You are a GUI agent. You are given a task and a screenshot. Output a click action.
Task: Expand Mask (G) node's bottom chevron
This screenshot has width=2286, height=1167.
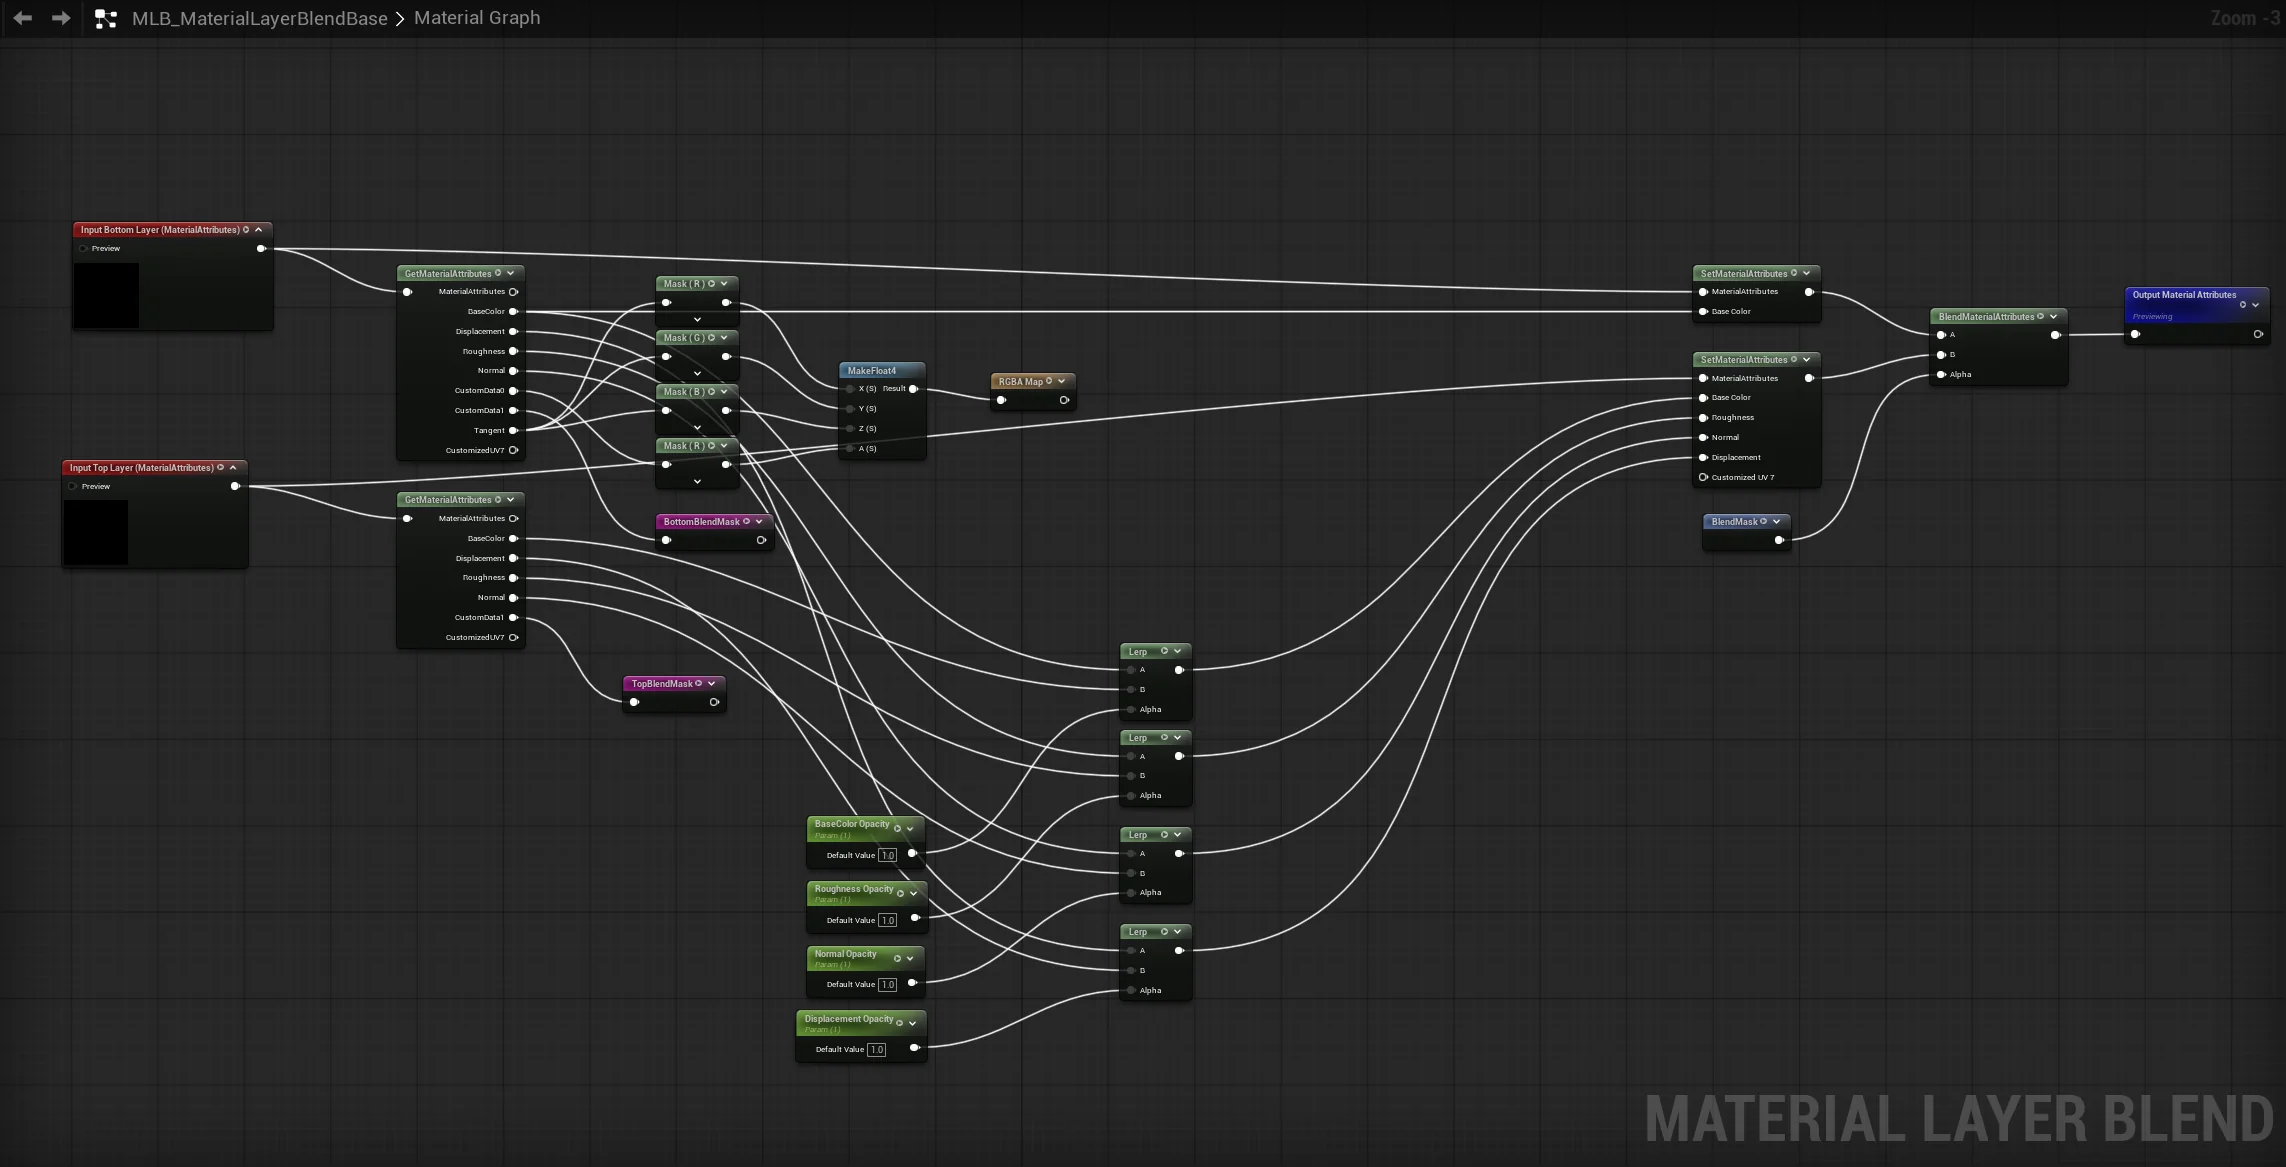pos(697,374)
